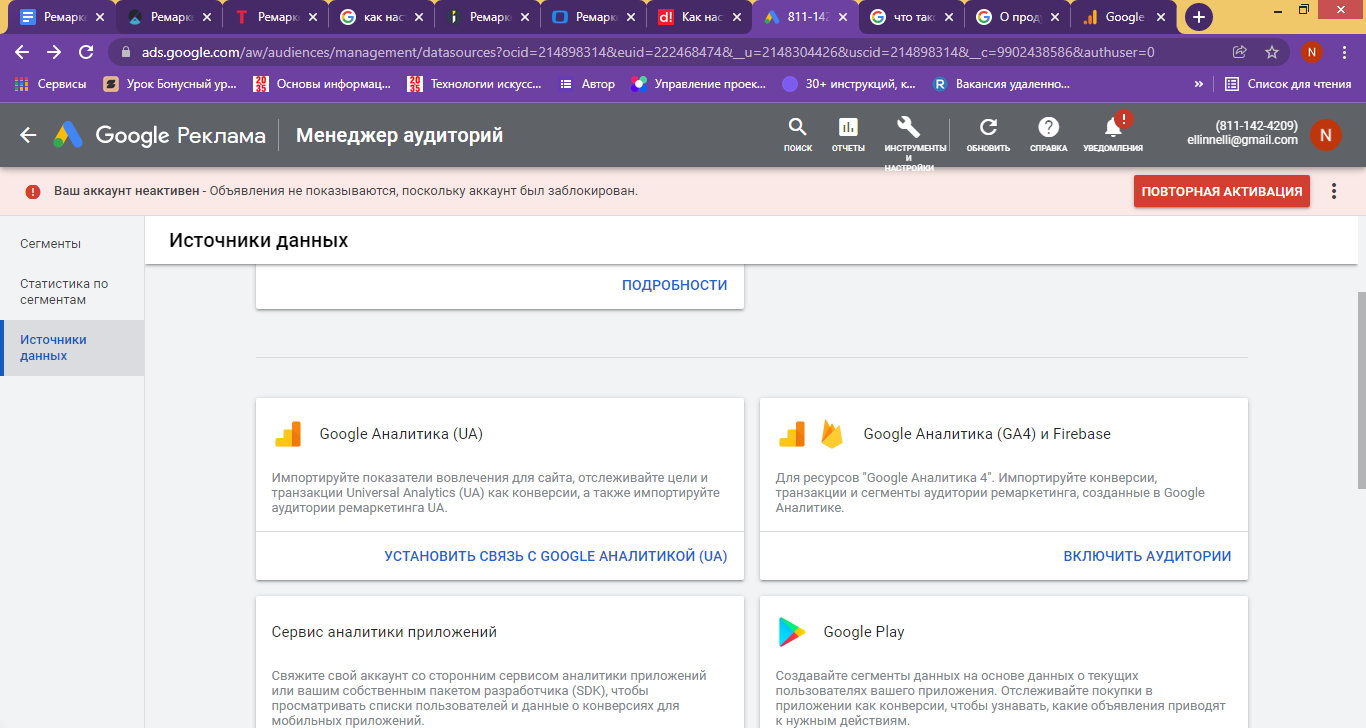Click the ПОДРОБНОСТИ link
The height and width of the screenshot is (728, 1366).
coord(675,285)
